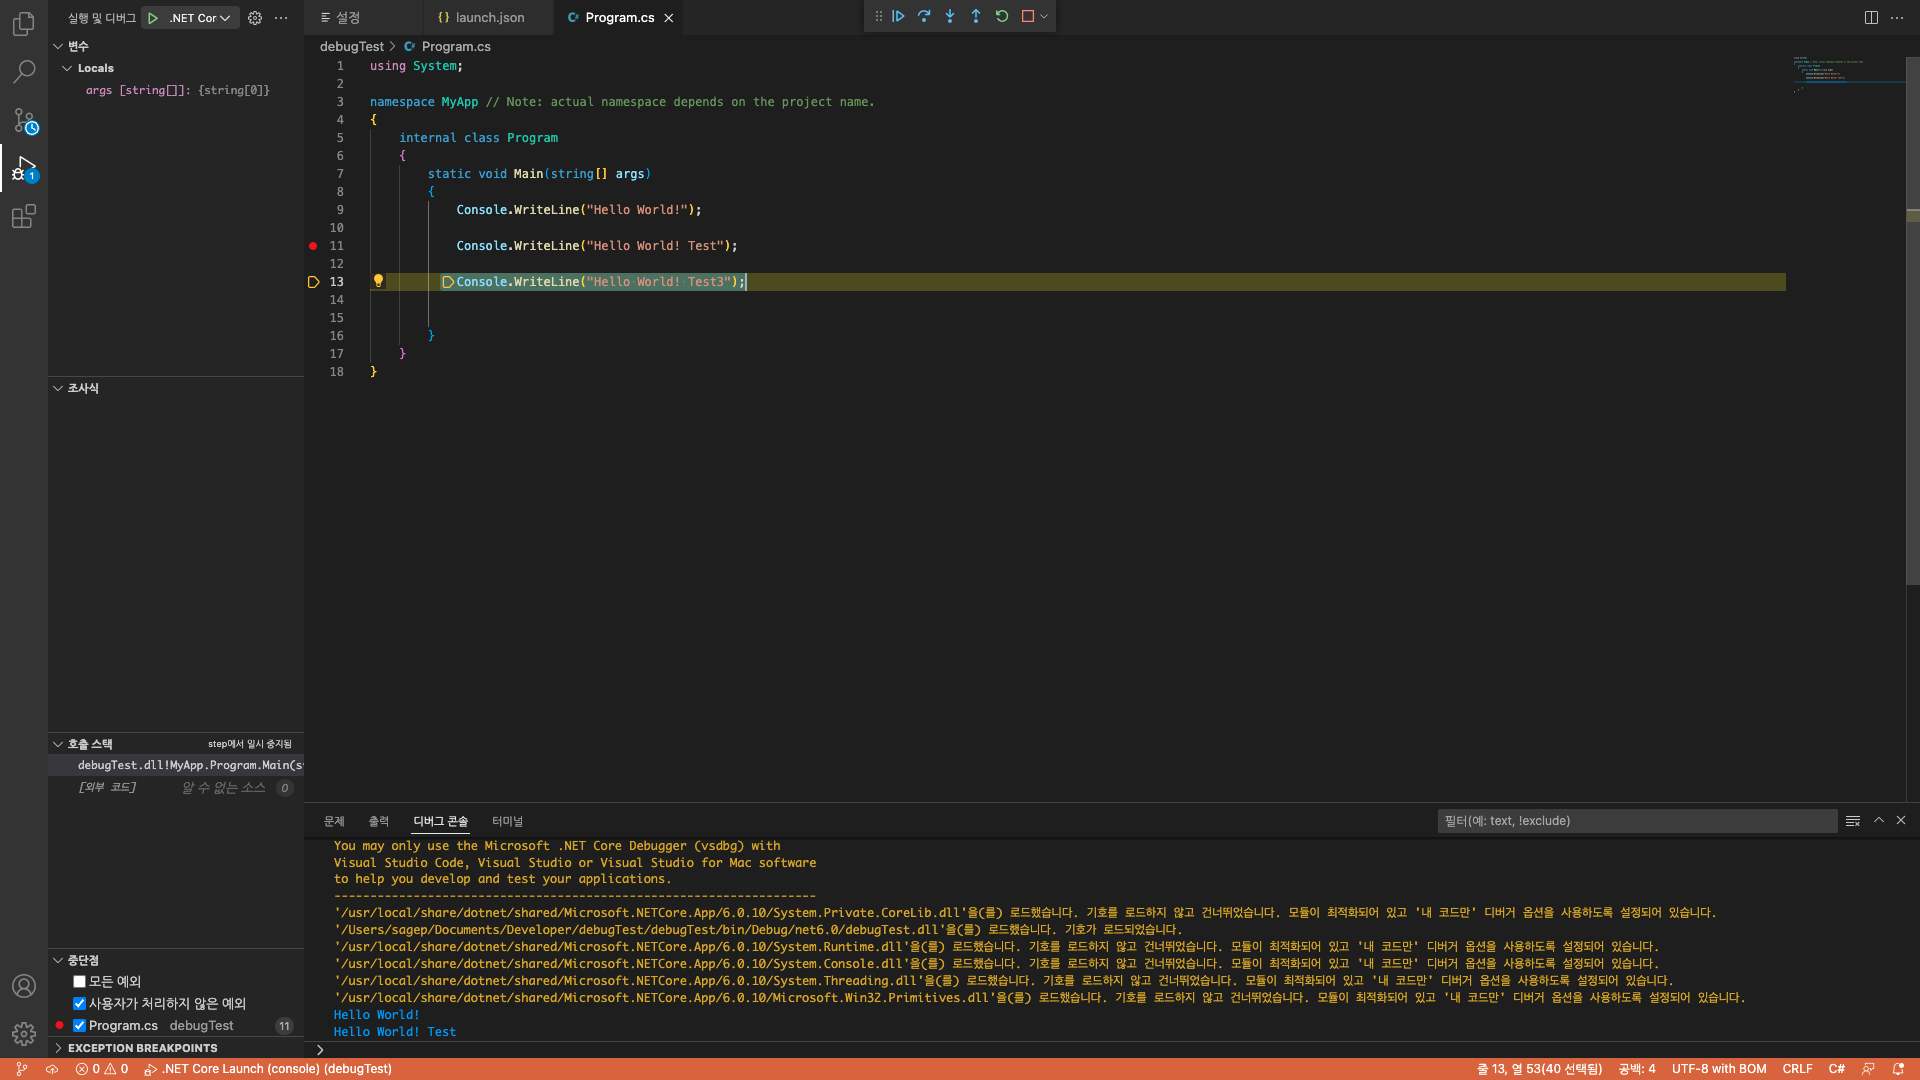Click the debug Continue button
Viewport: 1920px width, 1080px height.
coord(898,16)
